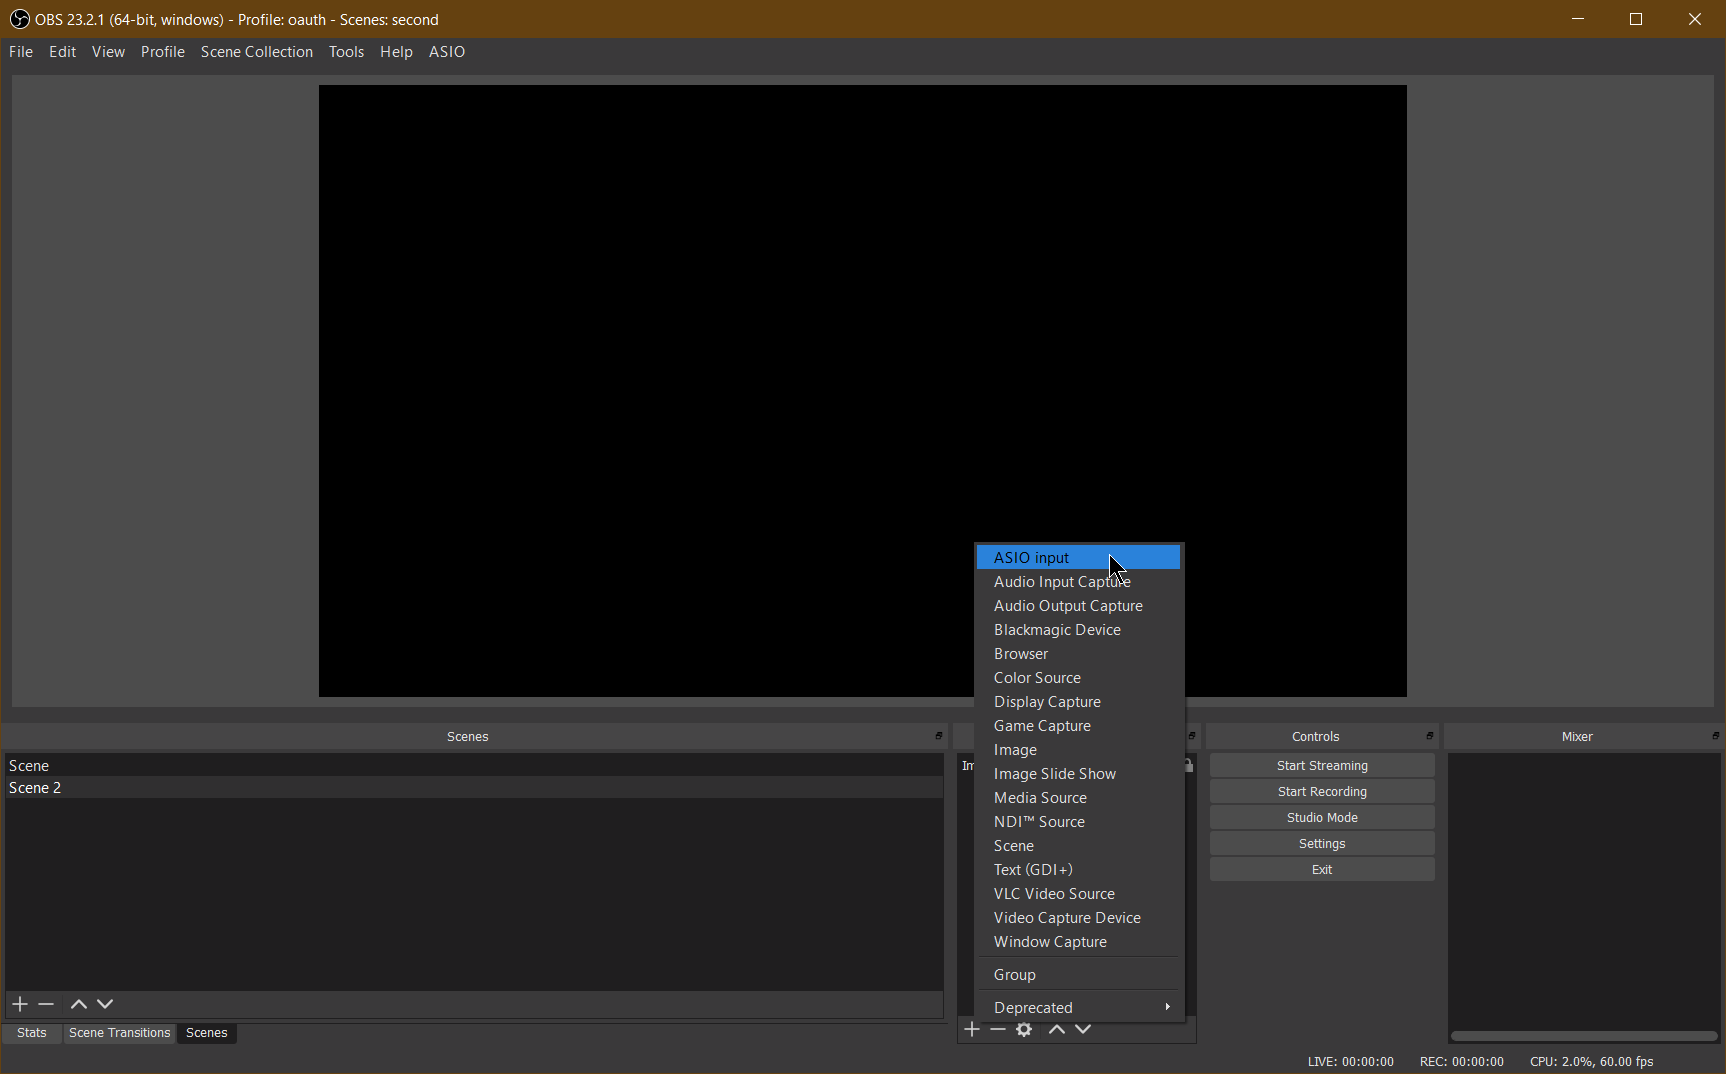Screen dimensions: 1726x1074
Task: Click the CPU usage status text
Action: 1592,1062
